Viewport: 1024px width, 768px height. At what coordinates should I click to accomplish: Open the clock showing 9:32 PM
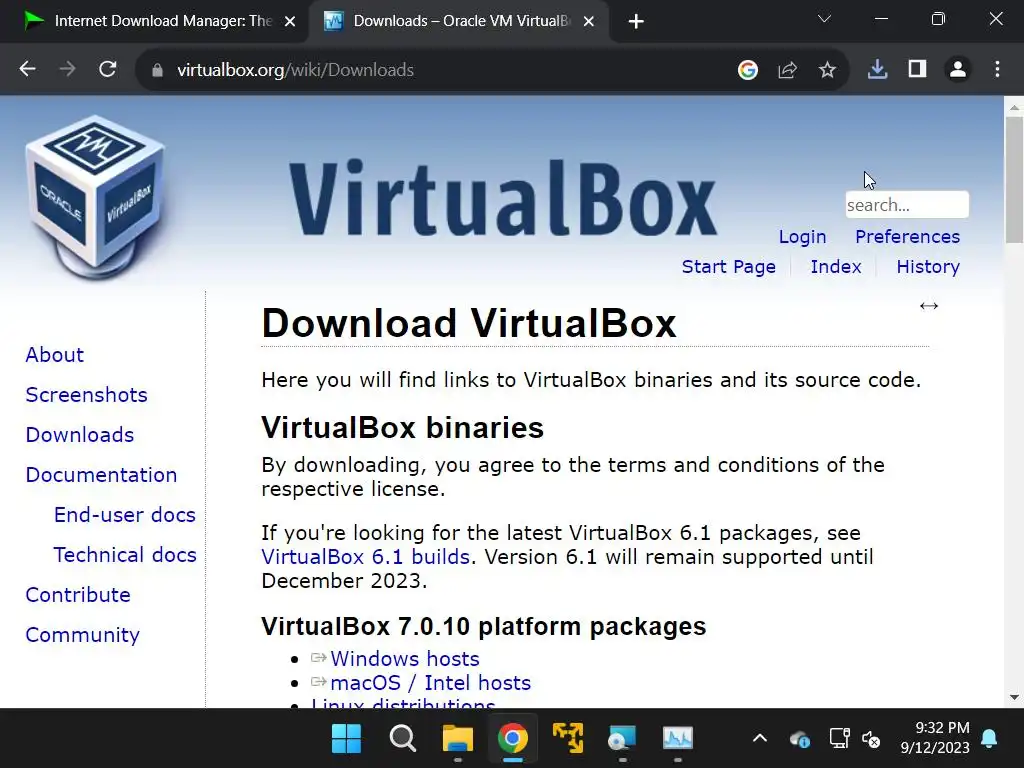[x=935, y=737]
